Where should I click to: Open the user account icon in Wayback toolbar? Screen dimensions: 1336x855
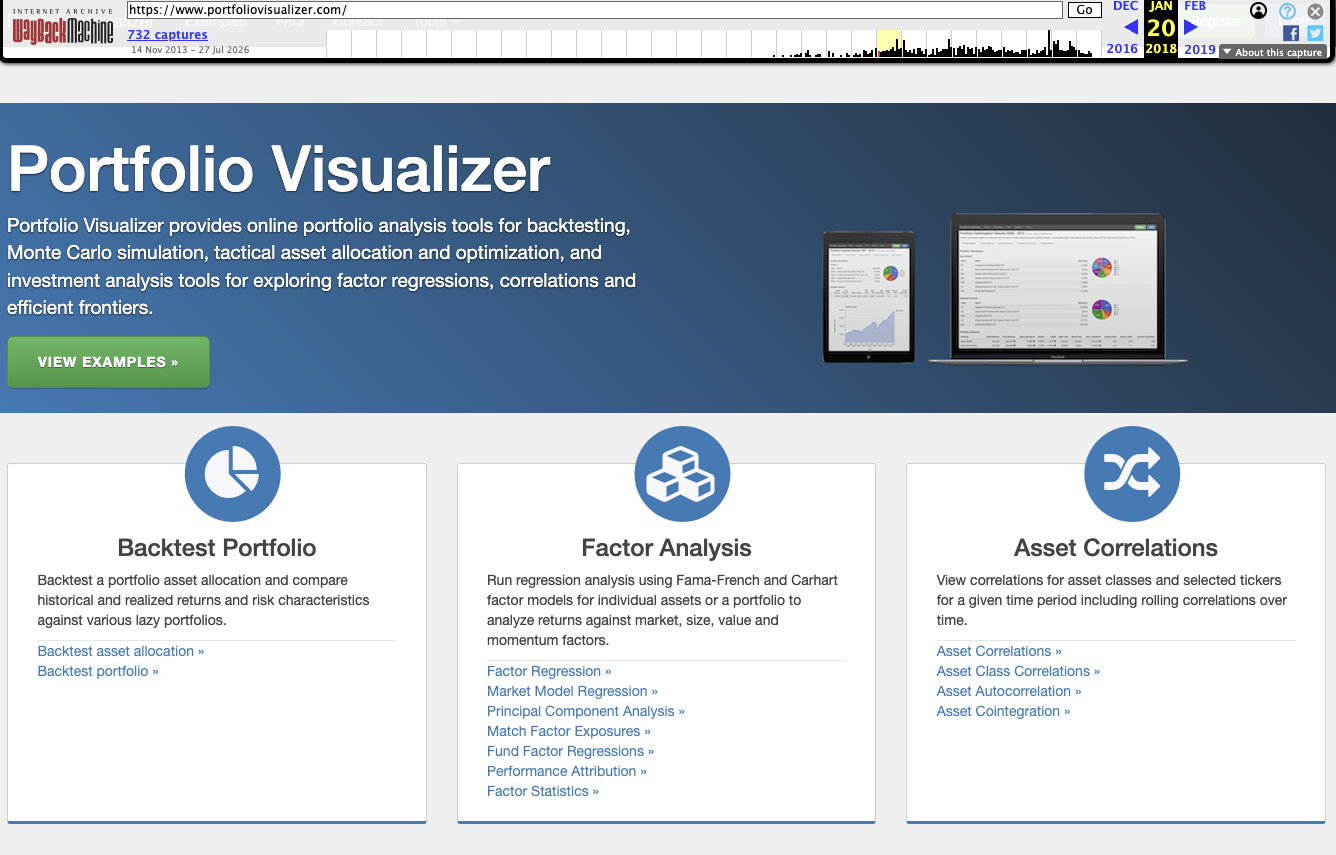[x=1259, y=11]
